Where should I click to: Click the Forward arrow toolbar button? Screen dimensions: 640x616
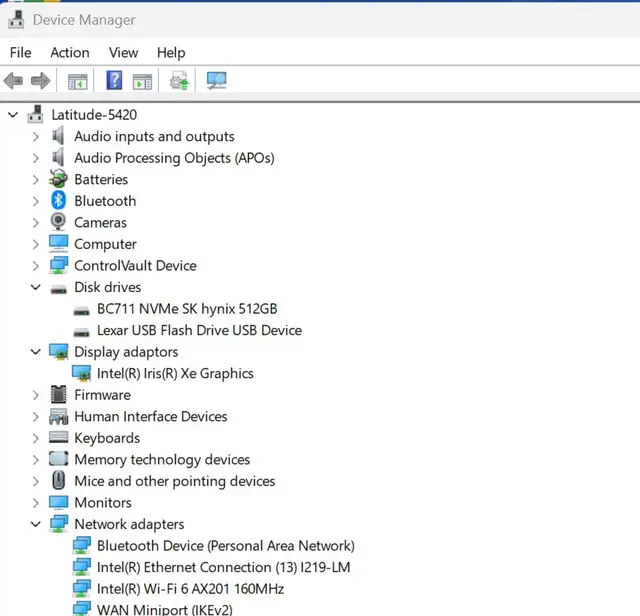40,80
